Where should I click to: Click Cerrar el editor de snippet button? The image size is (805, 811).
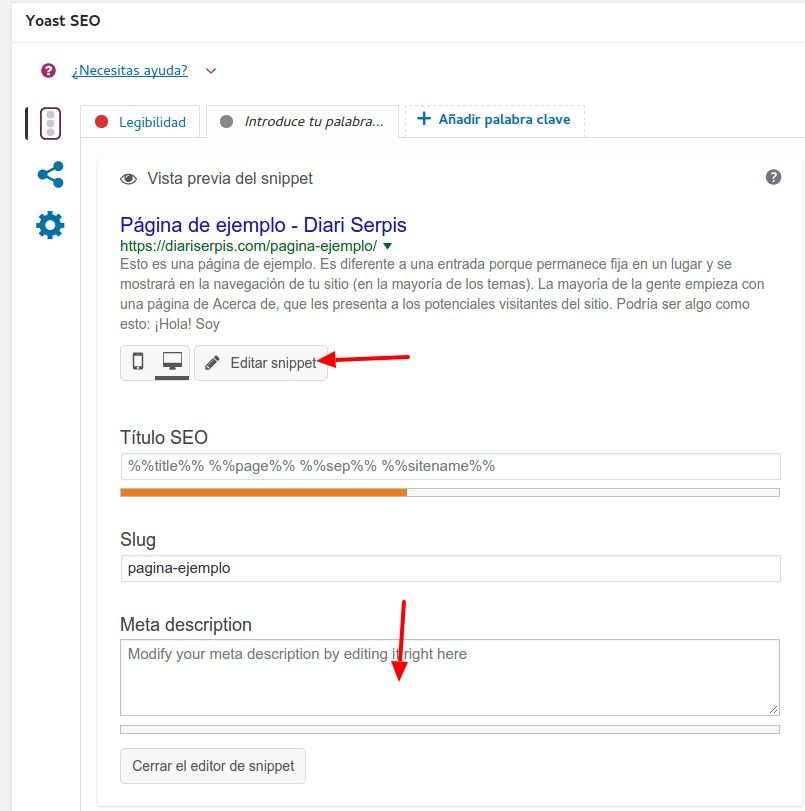coord(213,765)
